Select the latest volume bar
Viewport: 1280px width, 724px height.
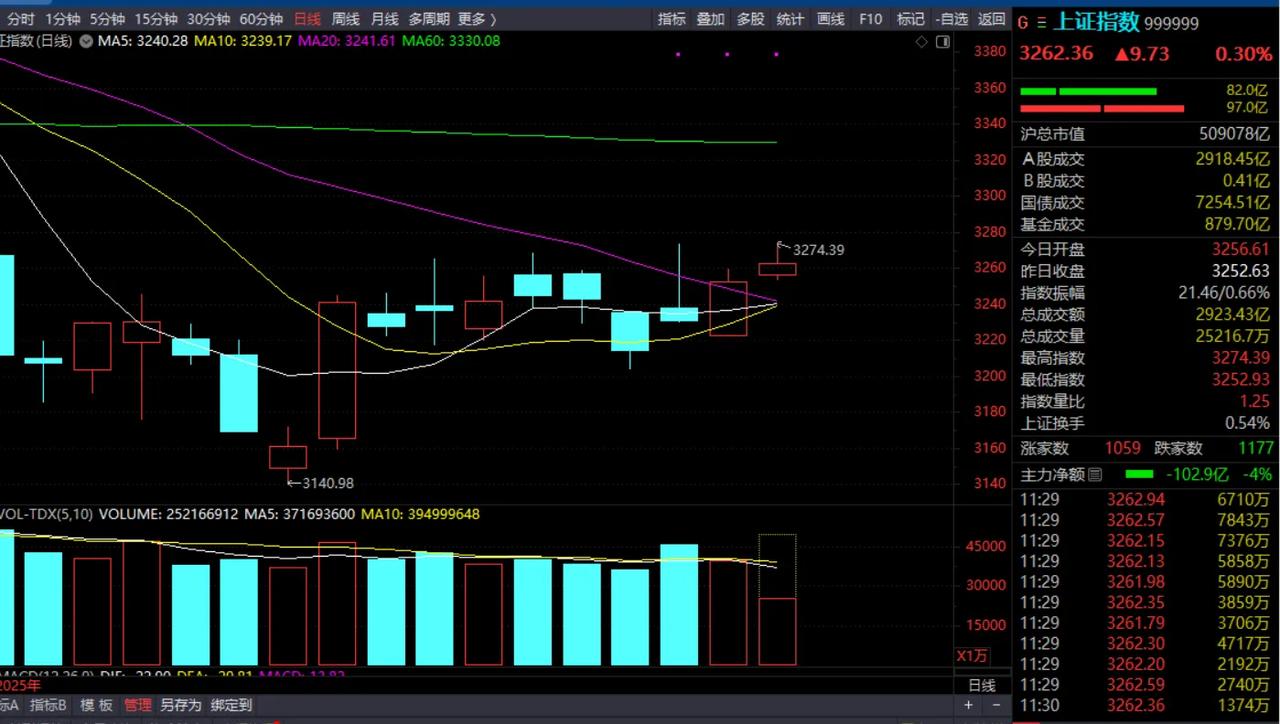(x=777, y=632)
